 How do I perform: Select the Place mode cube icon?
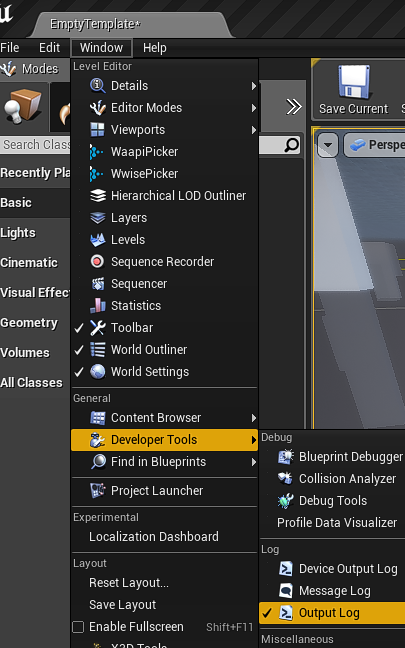(x=23, y=106)
